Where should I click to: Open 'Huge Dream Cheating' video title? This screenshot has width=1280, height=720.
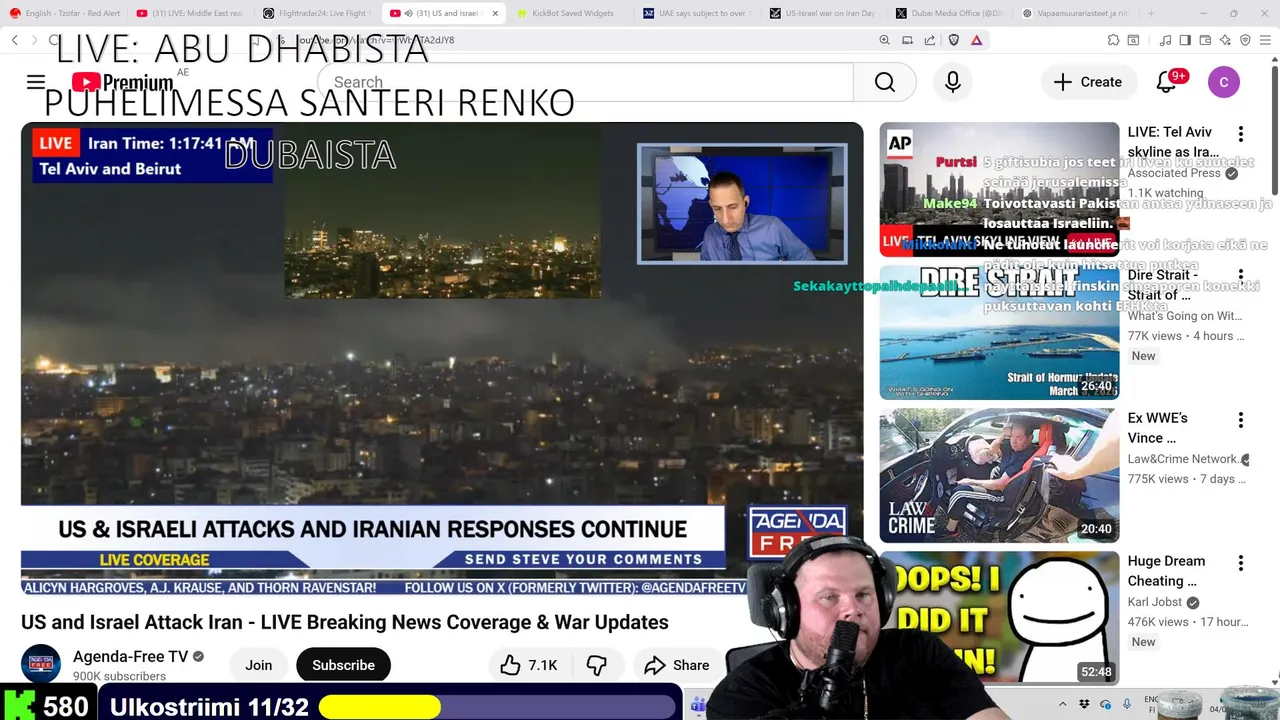coord(1166,571)
